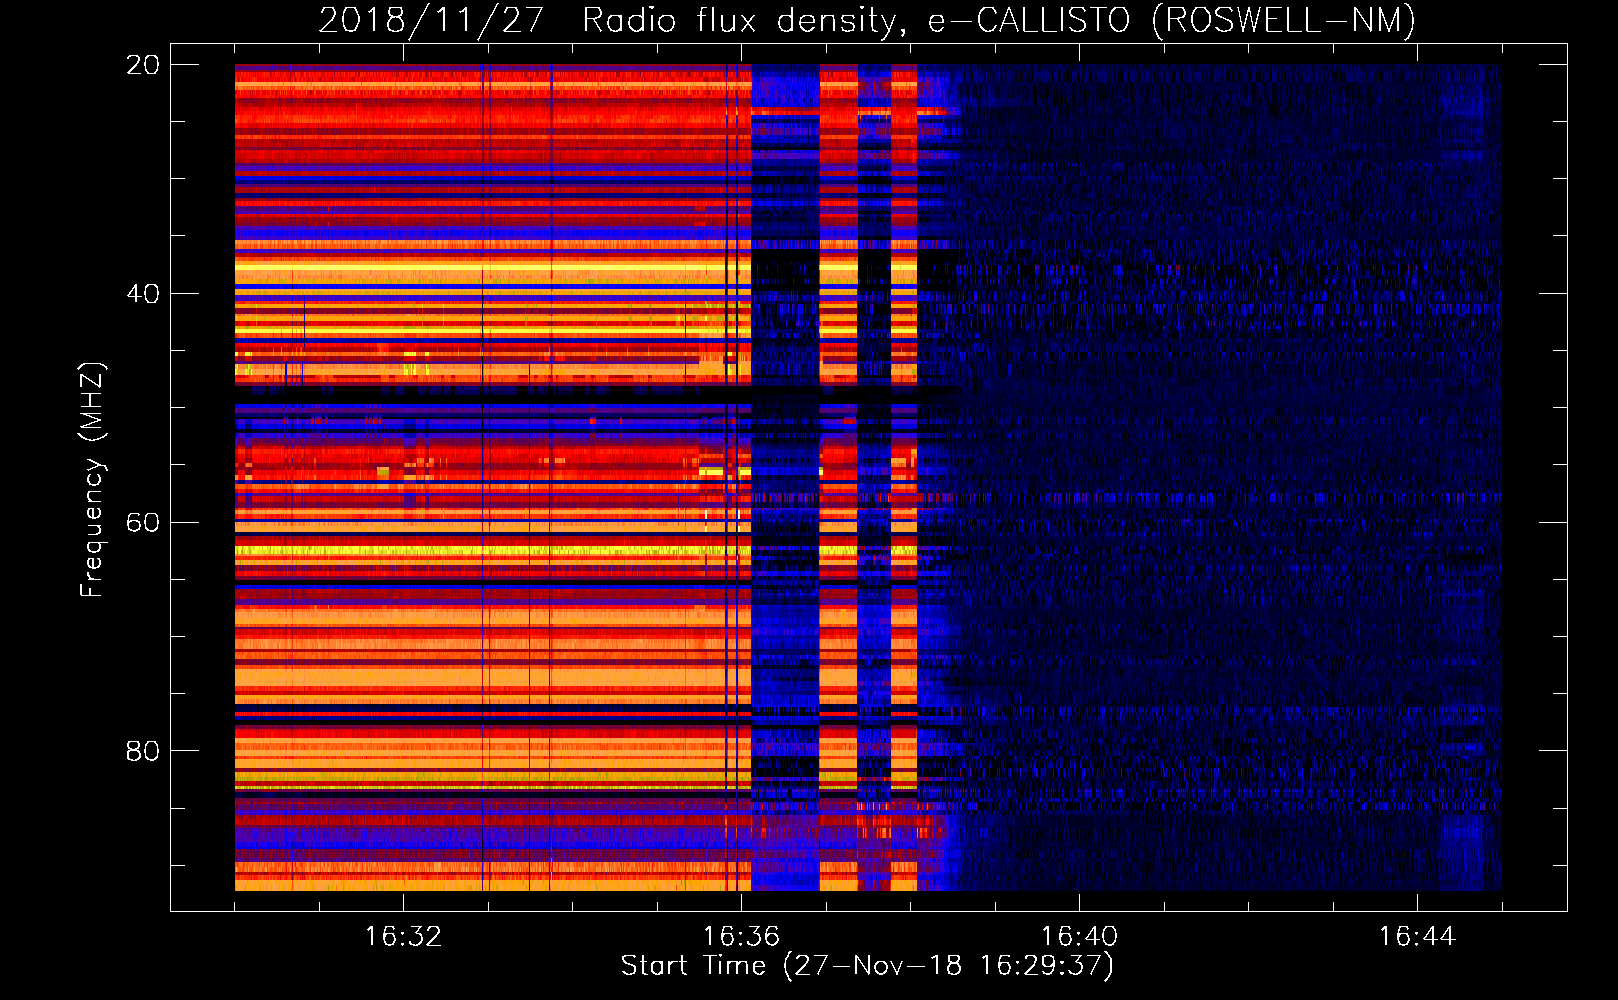Image resolution: width=1618 pixels, height=1000 pixels.
Task: Click the y-axis tick label "80"
Action: (x=142, y=751)
